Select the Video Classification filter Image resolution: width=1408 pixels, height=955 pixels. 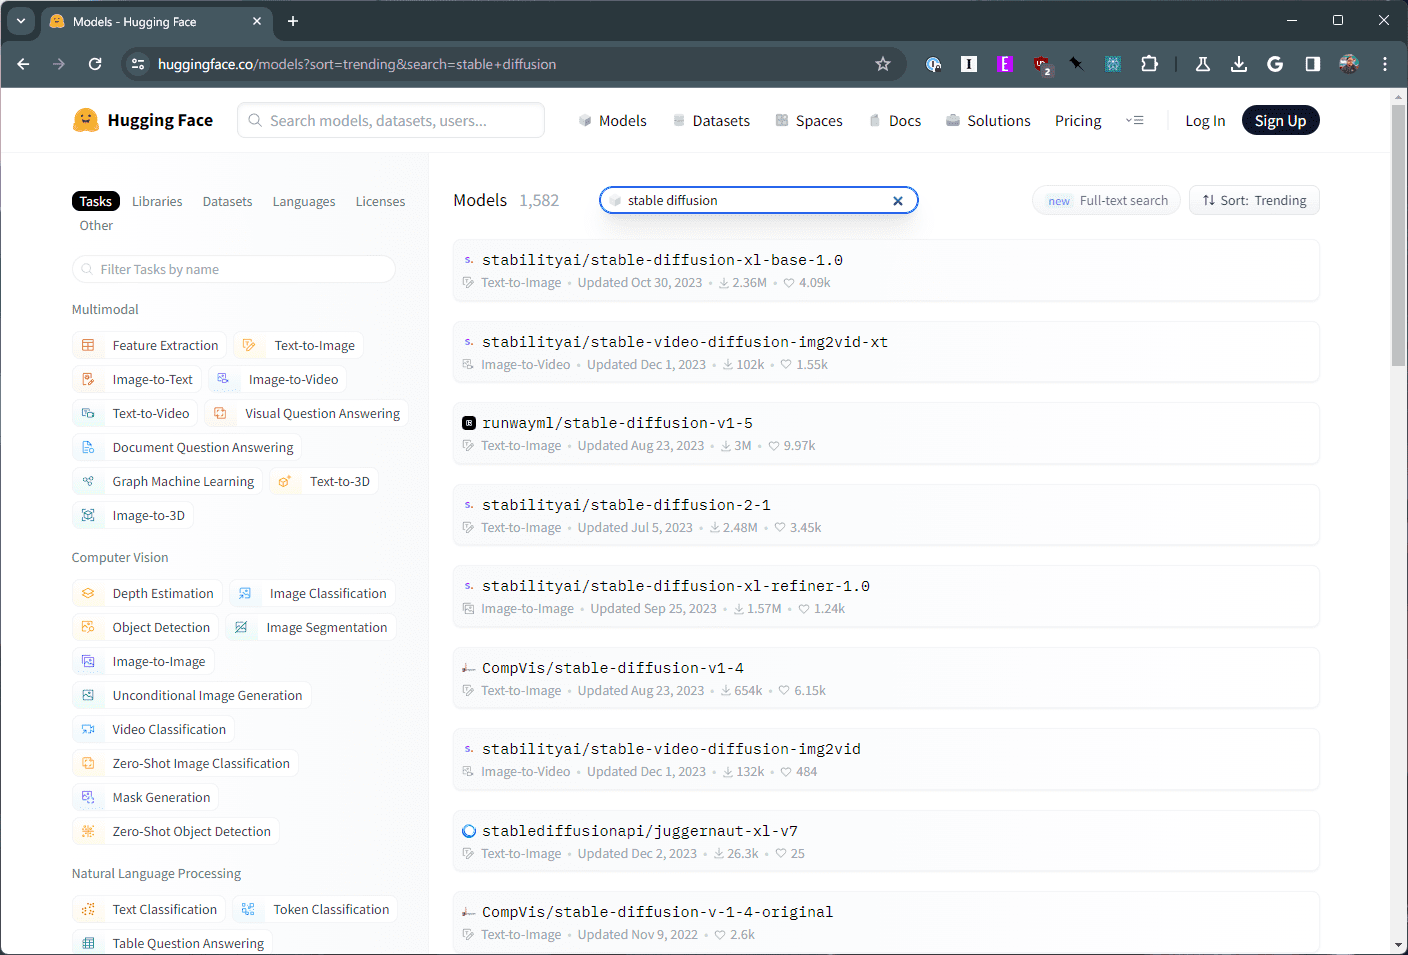154,729
